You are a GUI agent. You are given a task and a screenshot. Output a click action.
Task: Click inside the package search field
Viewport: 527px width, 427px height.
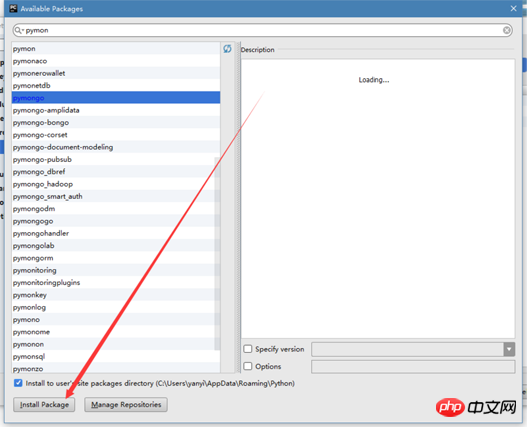262,30
